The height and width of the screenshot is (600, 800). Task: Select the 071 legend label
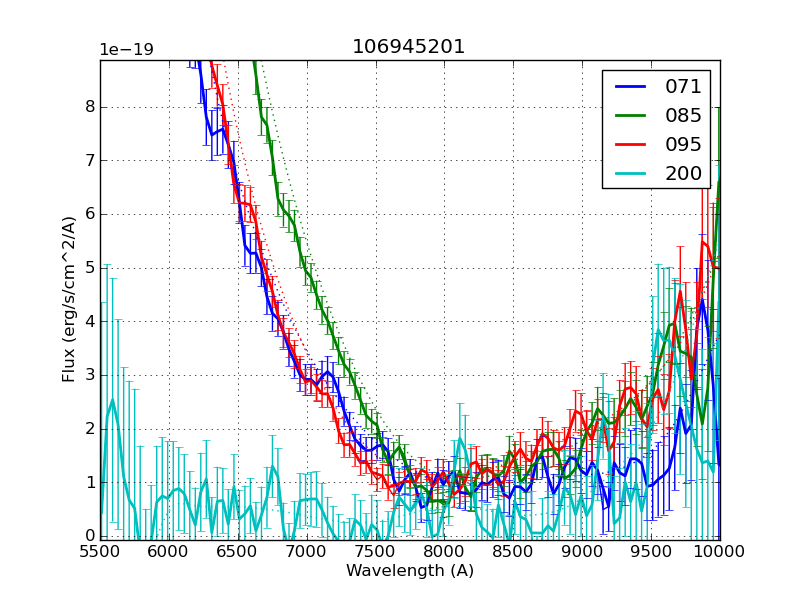coord(683,87)
